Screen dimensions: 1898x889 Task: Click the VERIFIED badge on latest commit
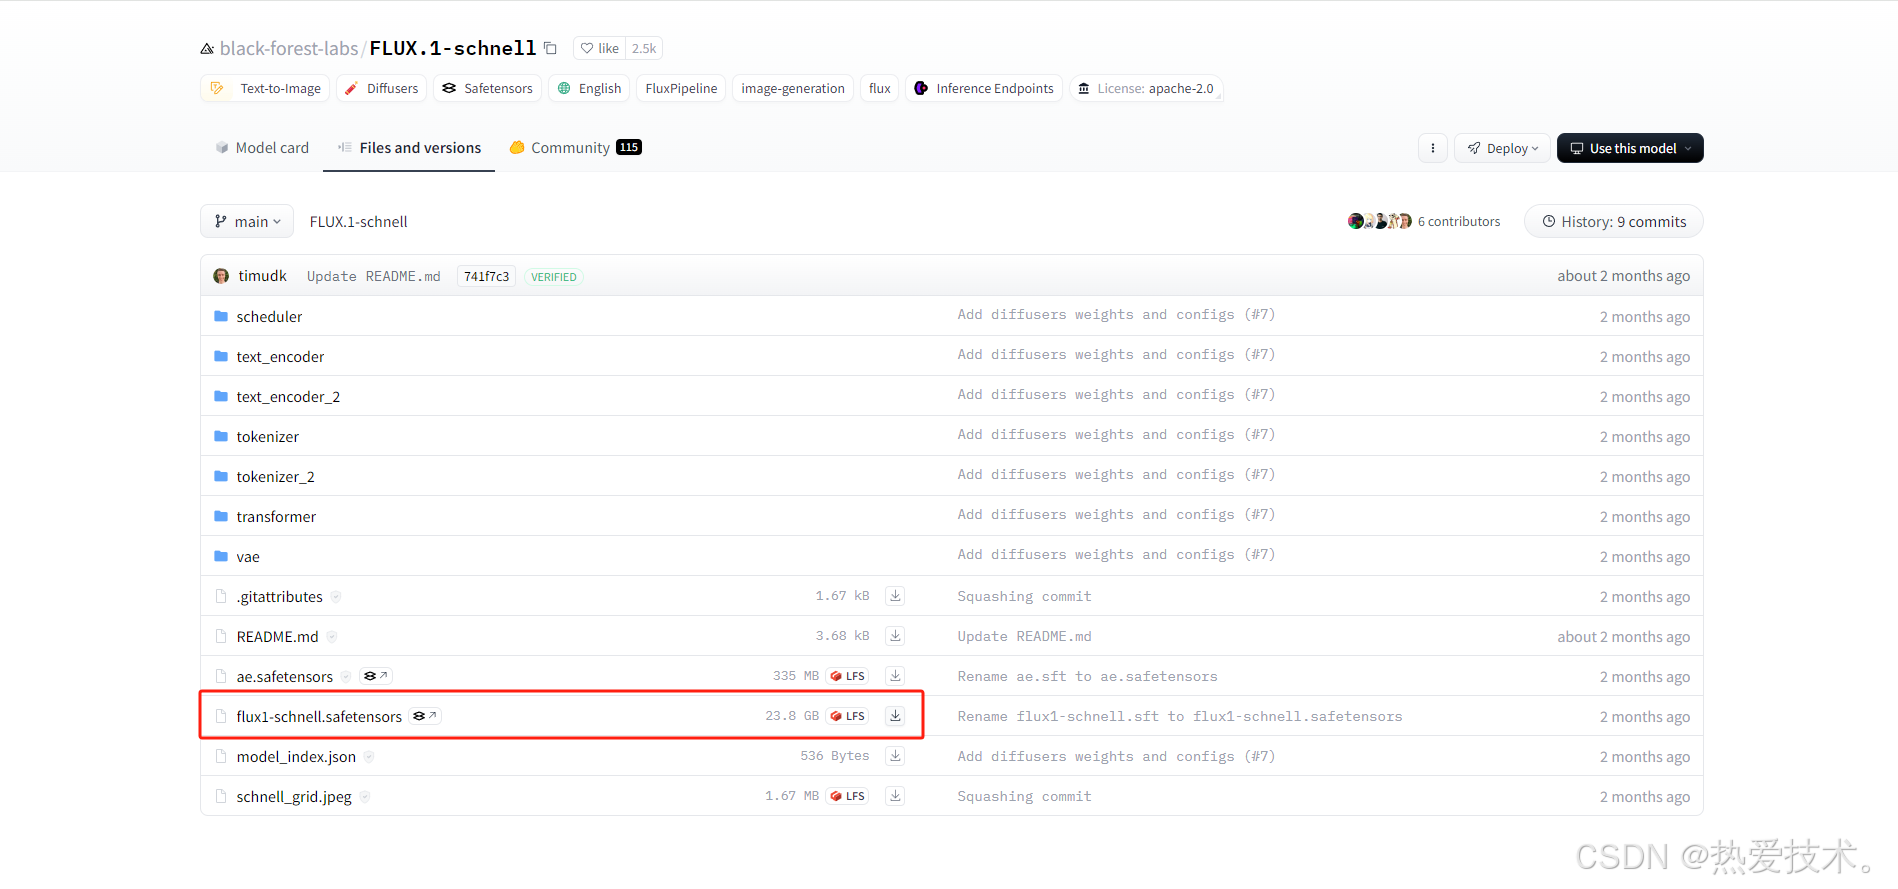click(x=554, y=277)
